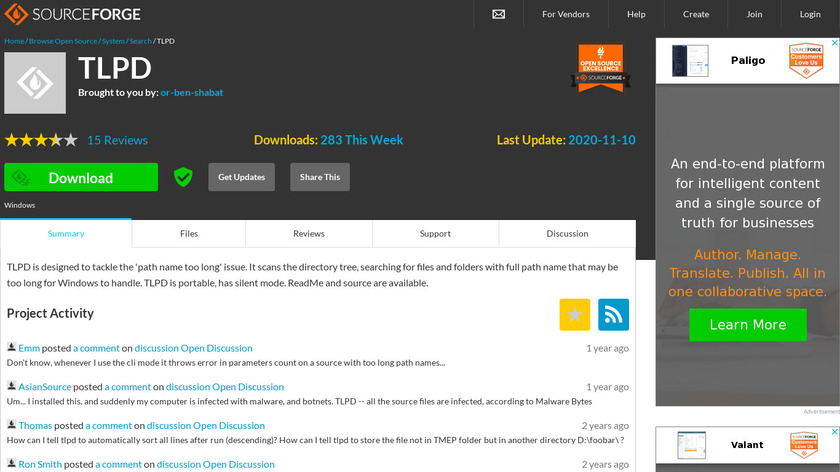Click the green security shield icon
The width and height of the screenshot is (840, 472).
click(183, 177)
